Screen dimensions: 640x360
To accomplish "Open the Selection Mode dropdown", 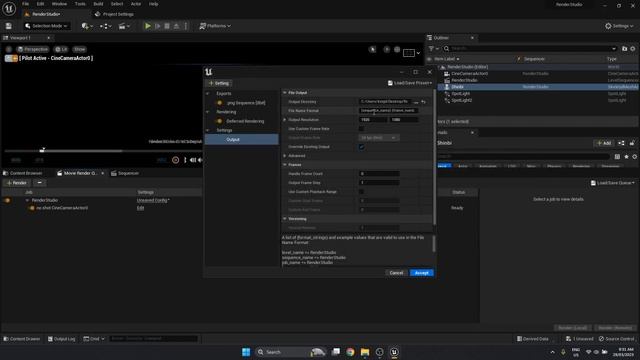I will pos(46,26).
